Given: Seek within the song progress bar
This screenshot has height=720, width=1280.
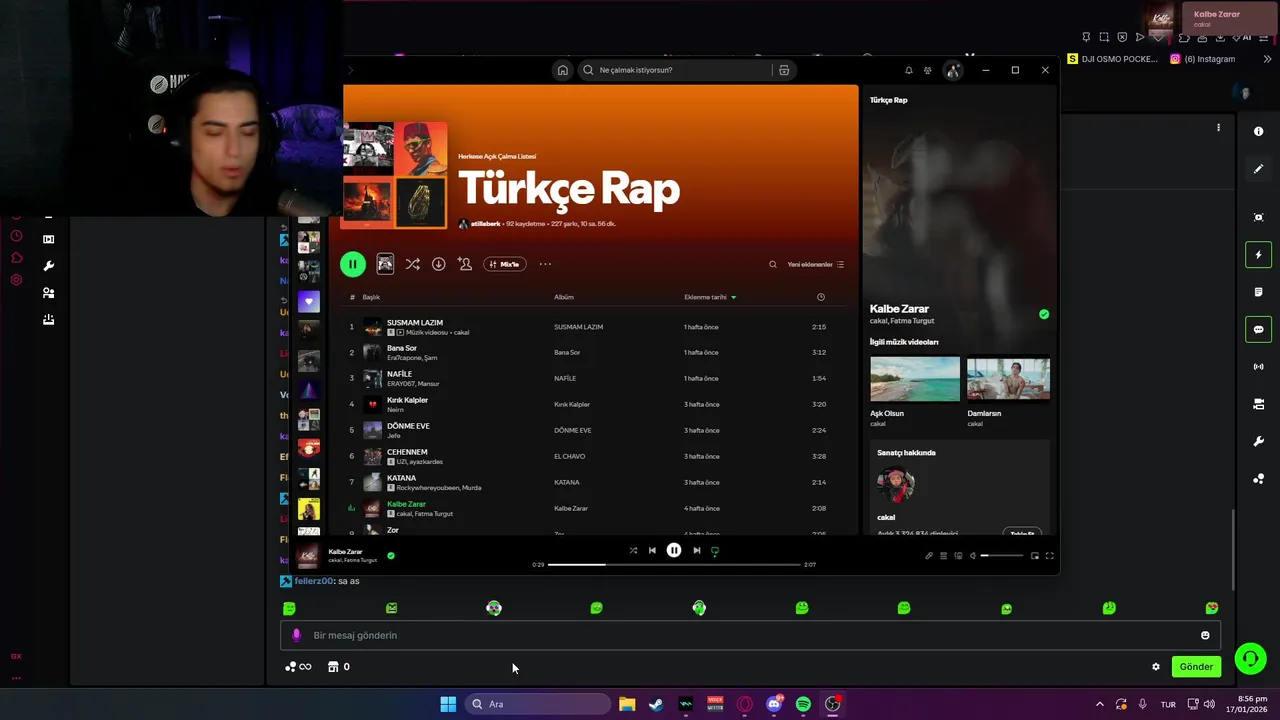Looking at the screenshot, I should click(x=674, y=565).
